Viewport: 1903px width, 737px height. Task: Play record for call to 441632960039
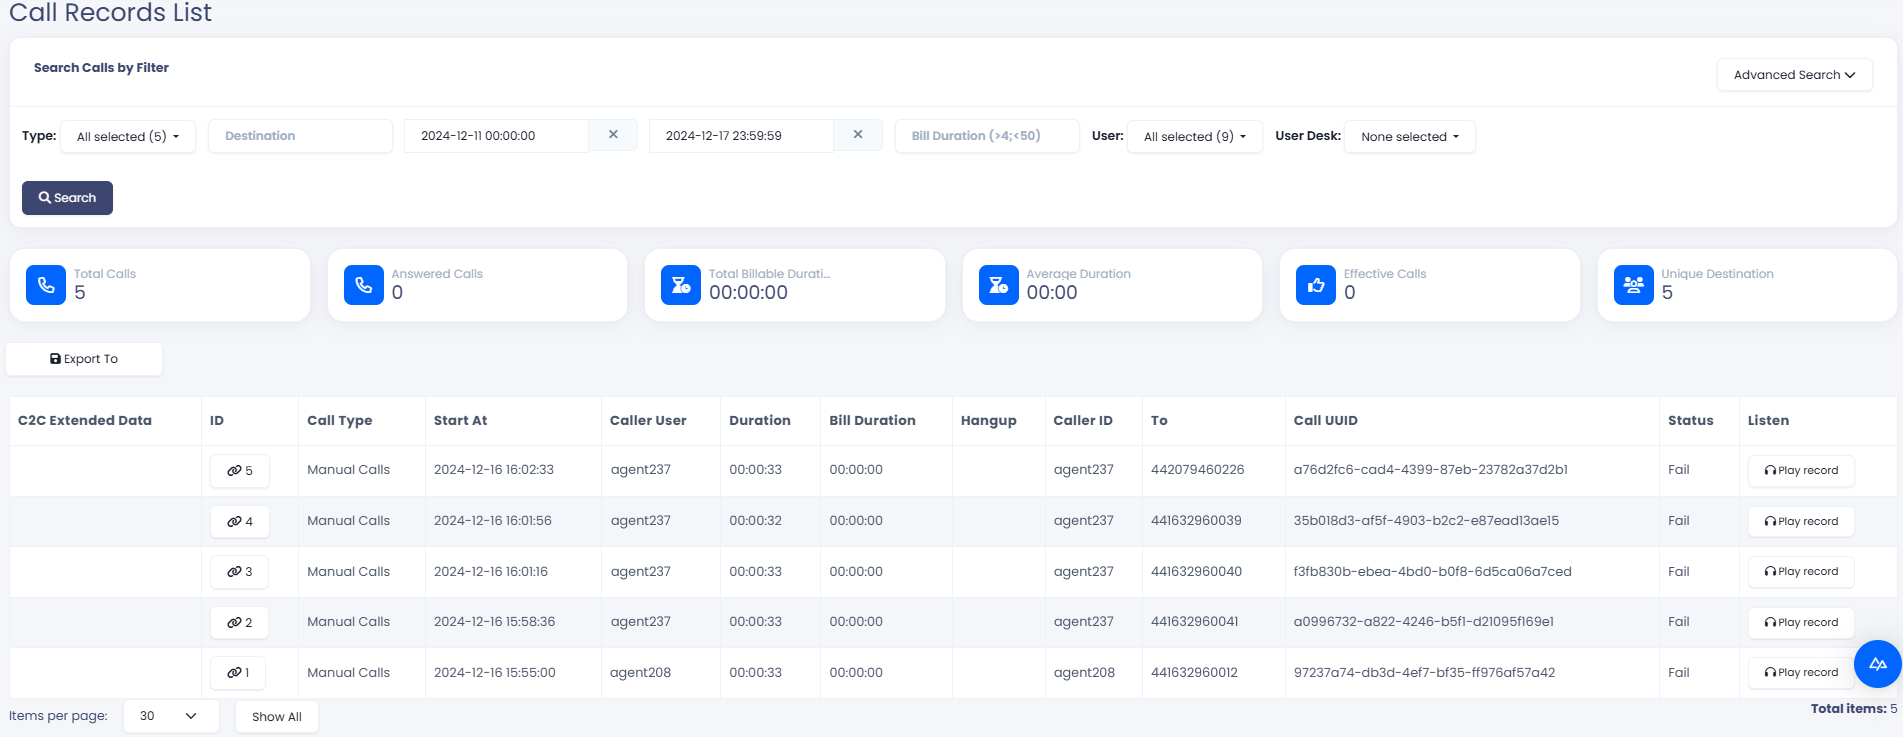coord(1801,522)
